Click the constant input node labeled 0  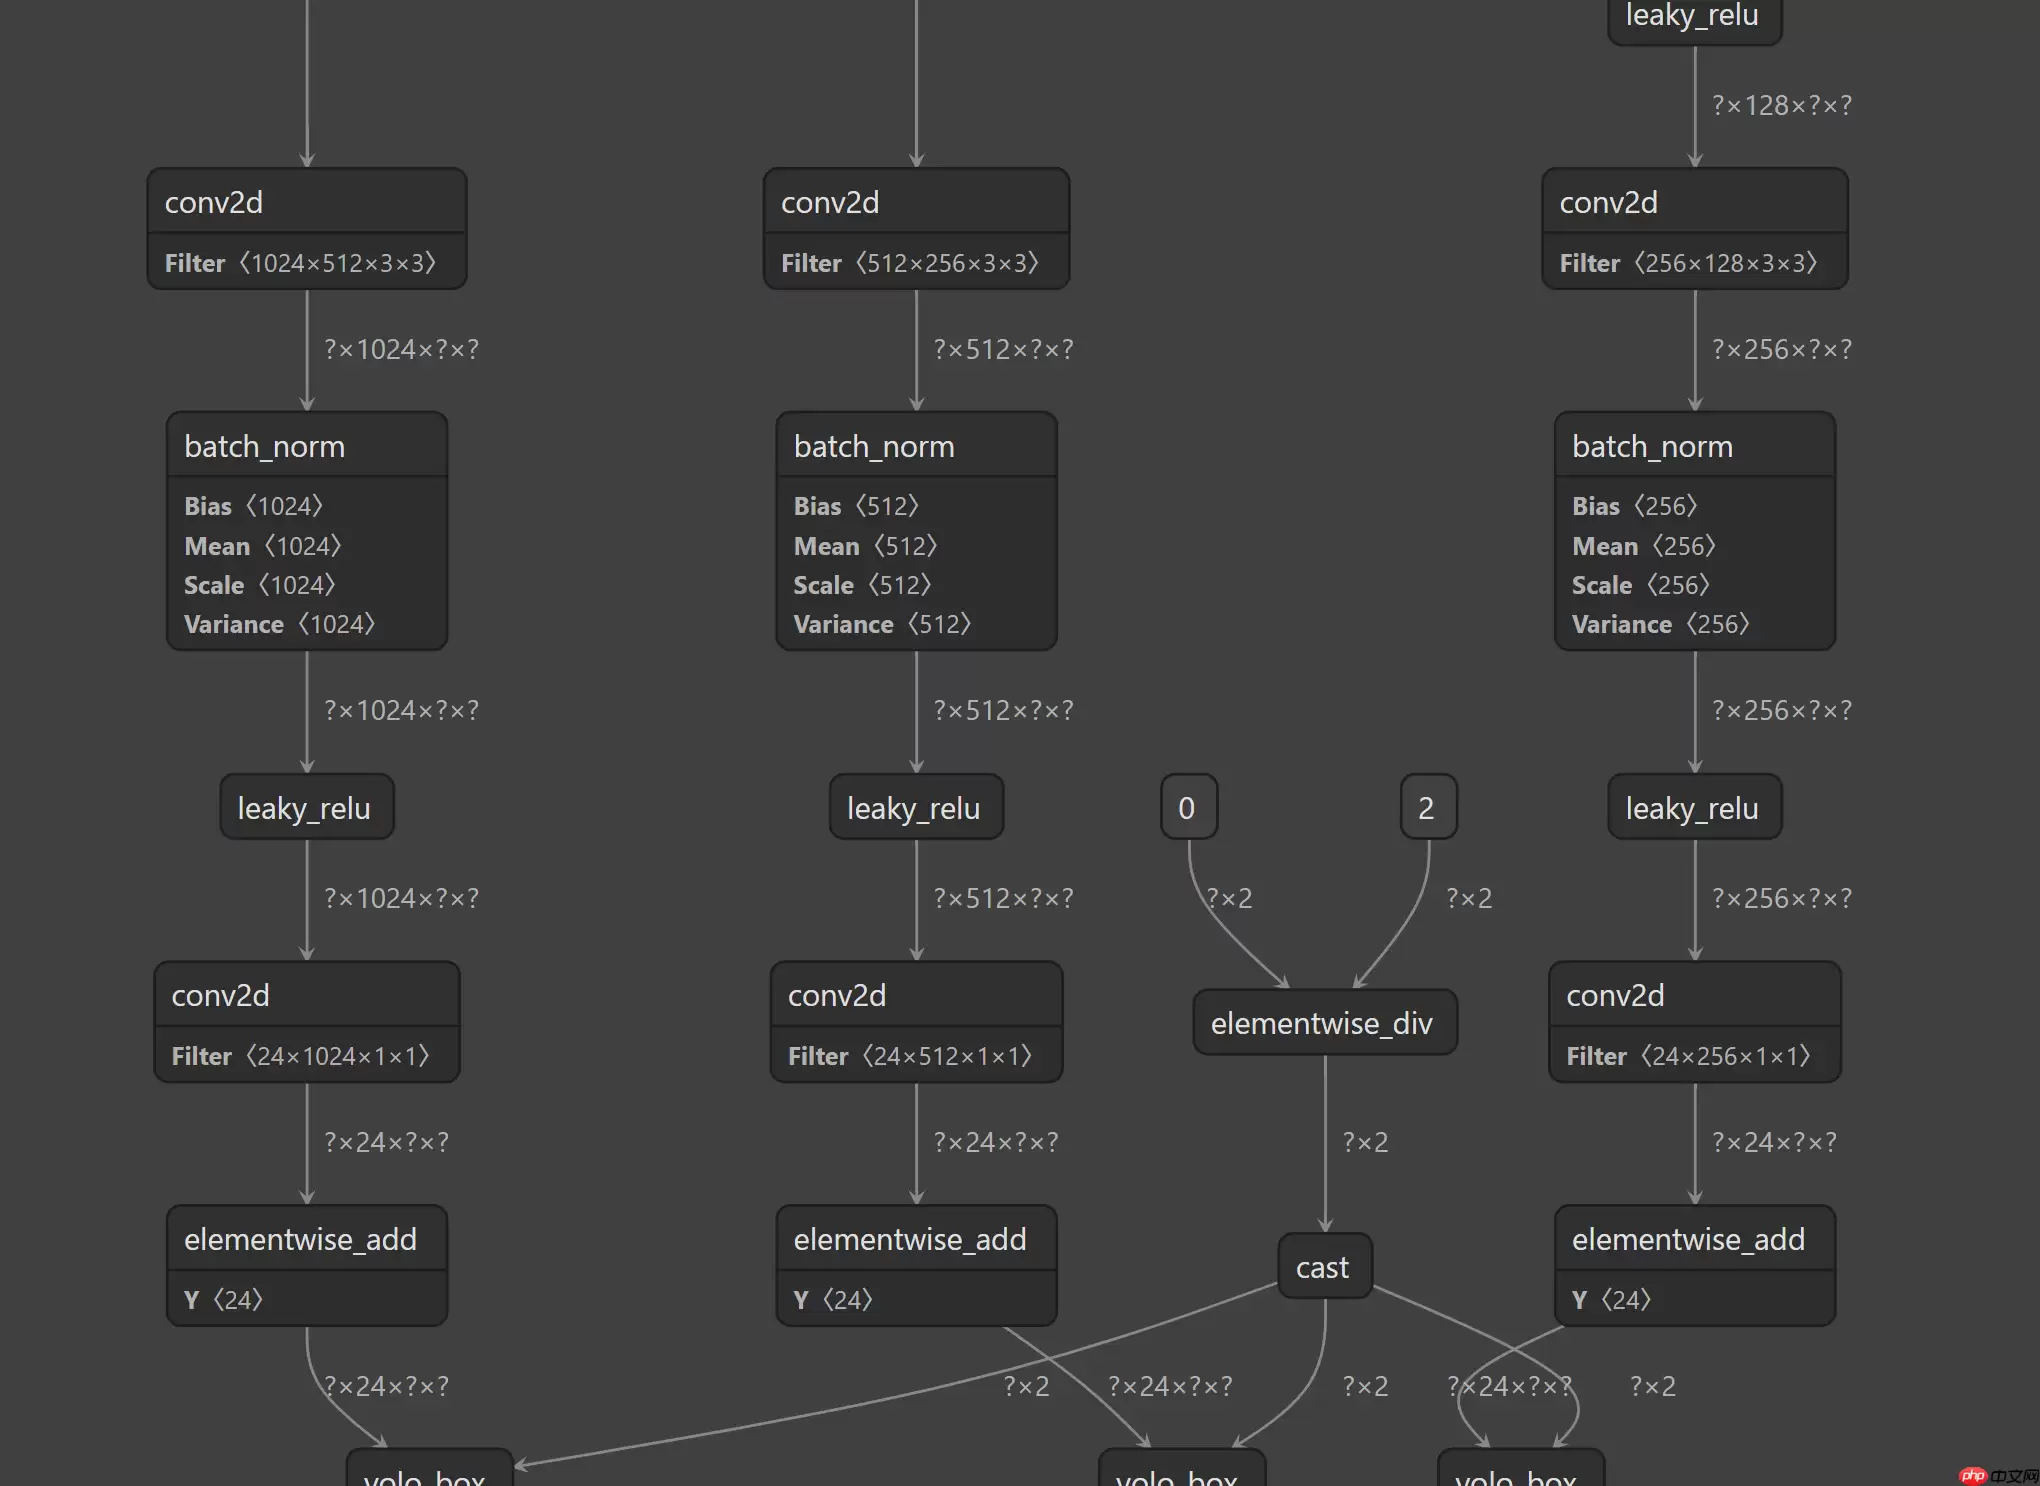[x=1188, y=807]
